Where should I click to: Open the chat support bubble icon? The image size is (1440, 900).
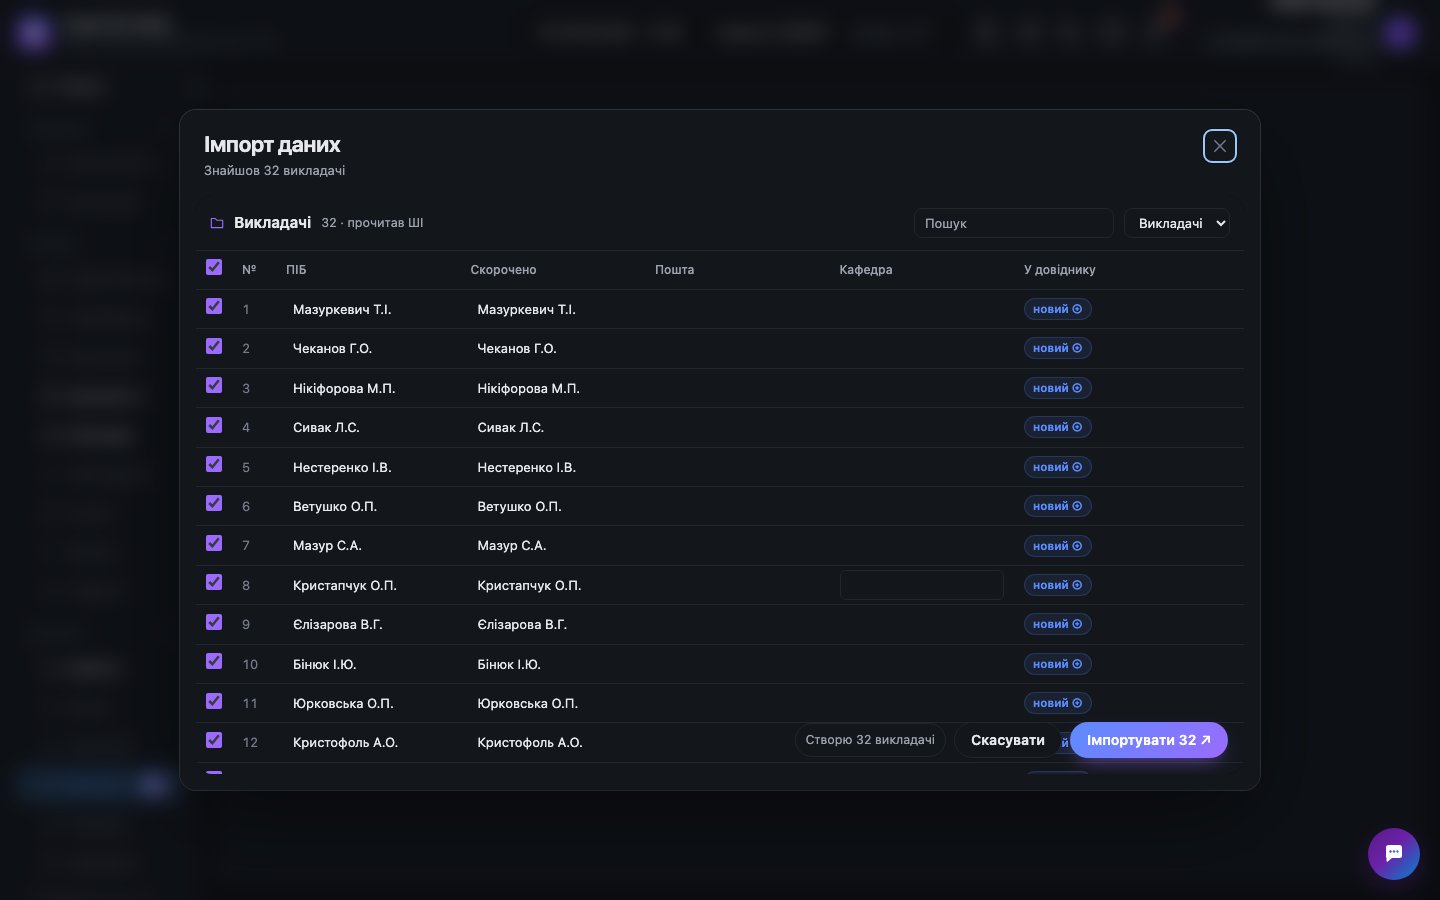pos(1394,854)
